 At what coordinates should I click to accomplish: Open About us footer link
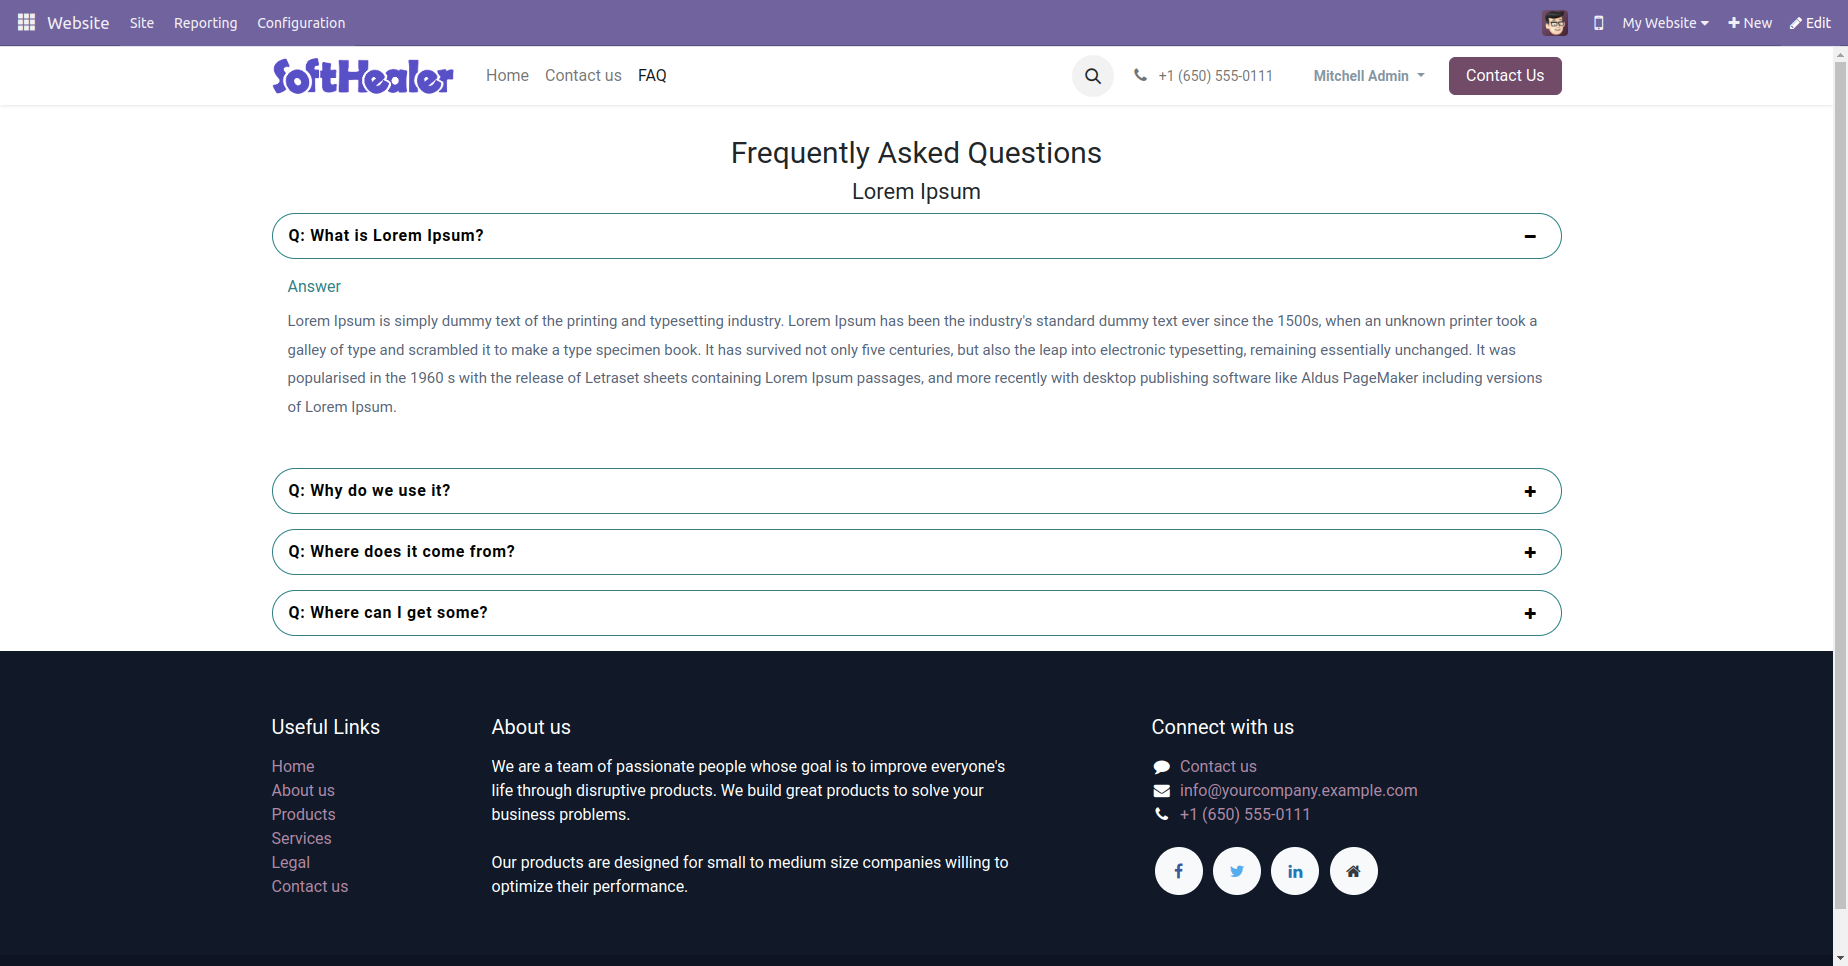point(303,791)
